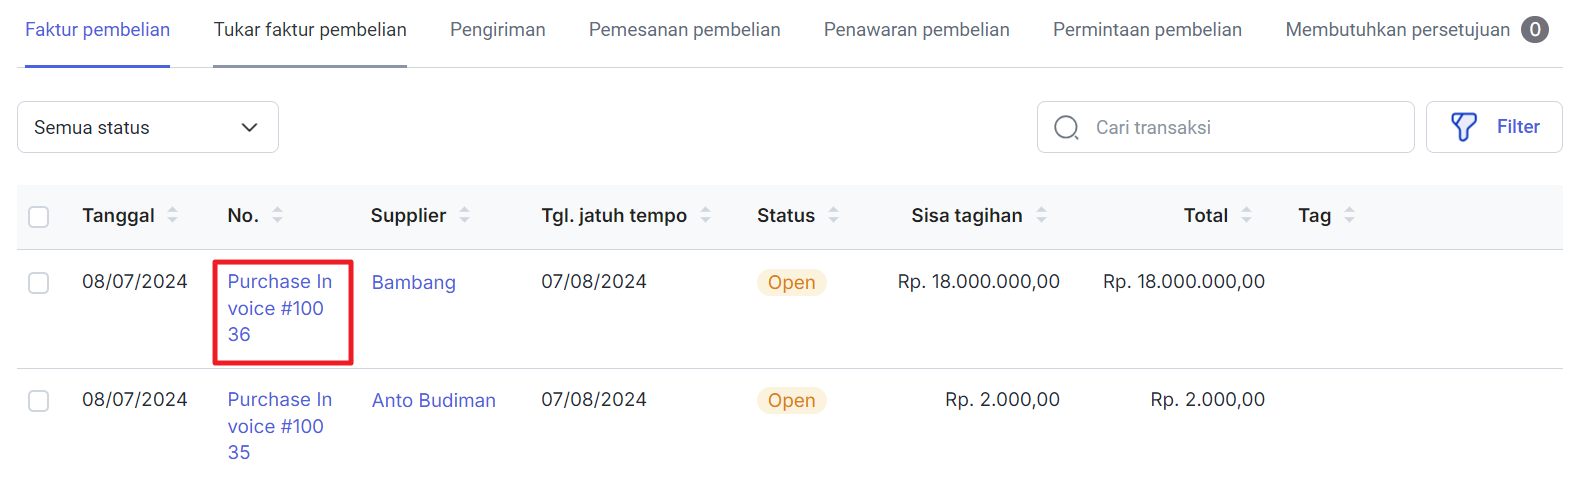Open the Semua status dropdown

click(148, 127)
